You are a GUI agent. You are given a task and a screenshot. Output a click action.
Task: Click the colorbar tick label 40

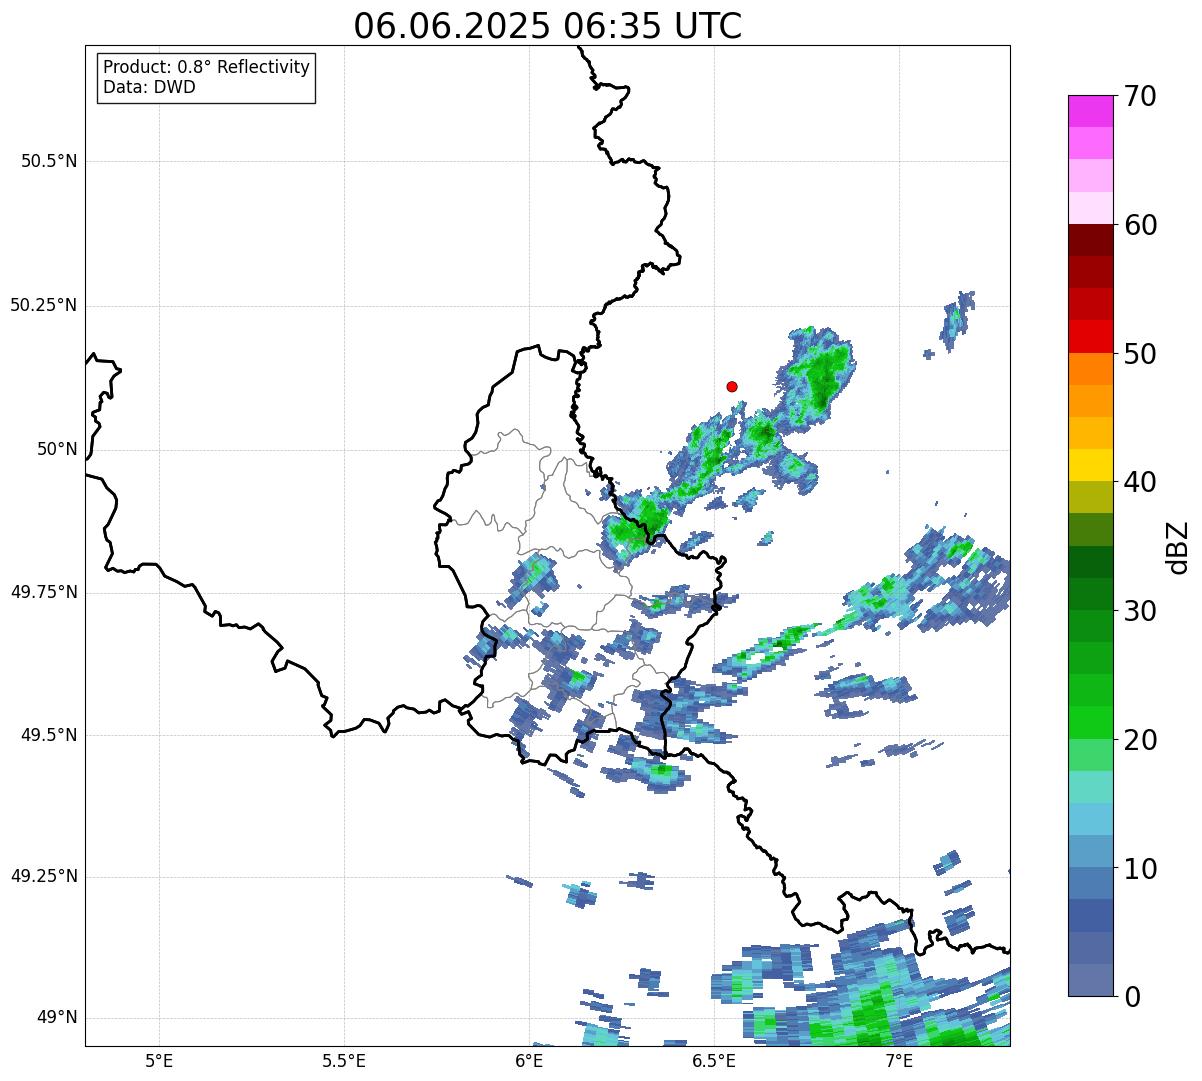point(1140,482)
